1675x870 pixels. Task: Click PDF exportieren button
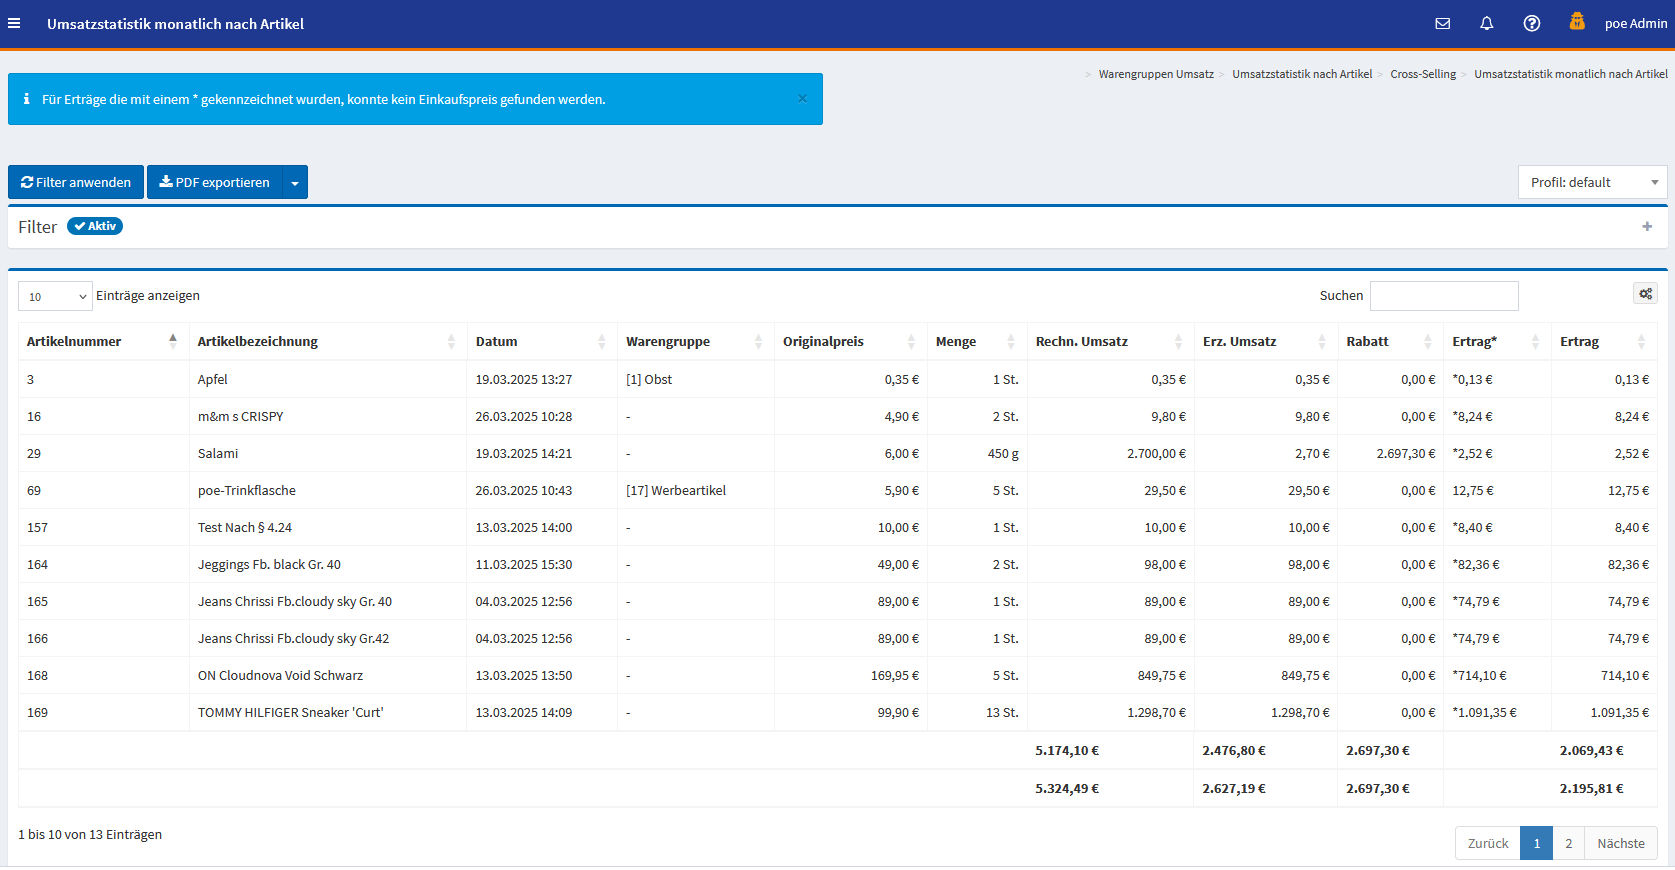215,182
